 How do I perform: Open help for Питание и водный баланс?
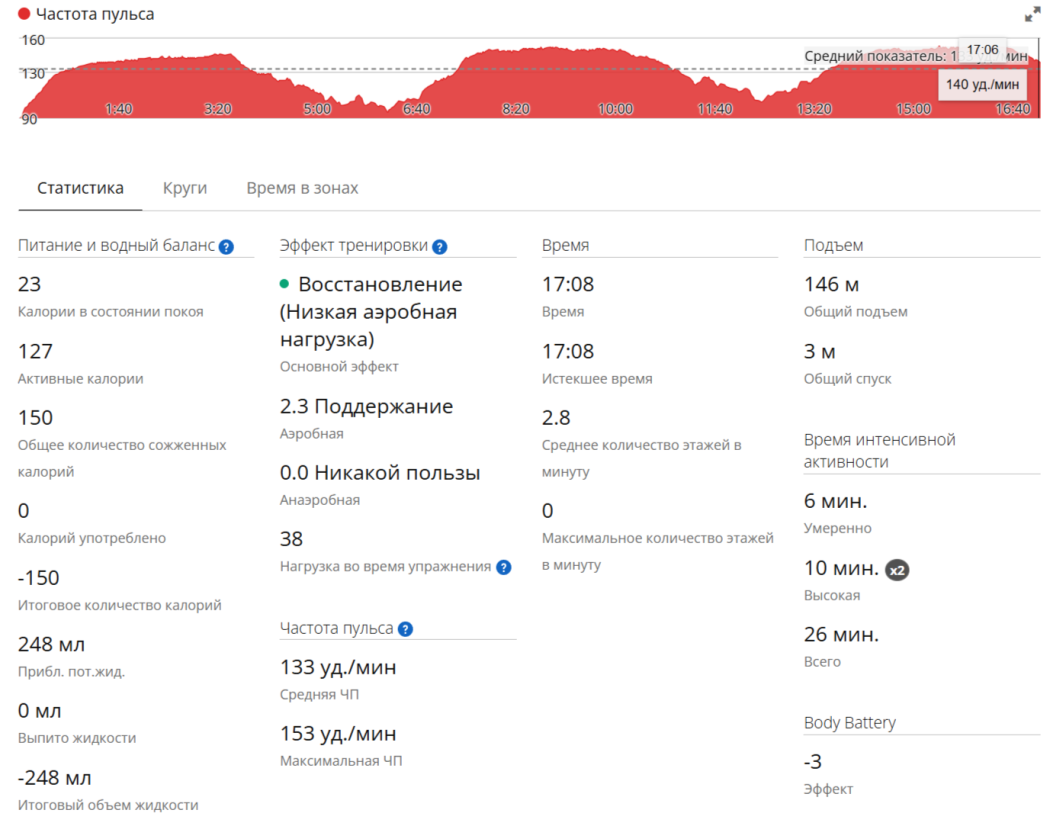point(226,247)
